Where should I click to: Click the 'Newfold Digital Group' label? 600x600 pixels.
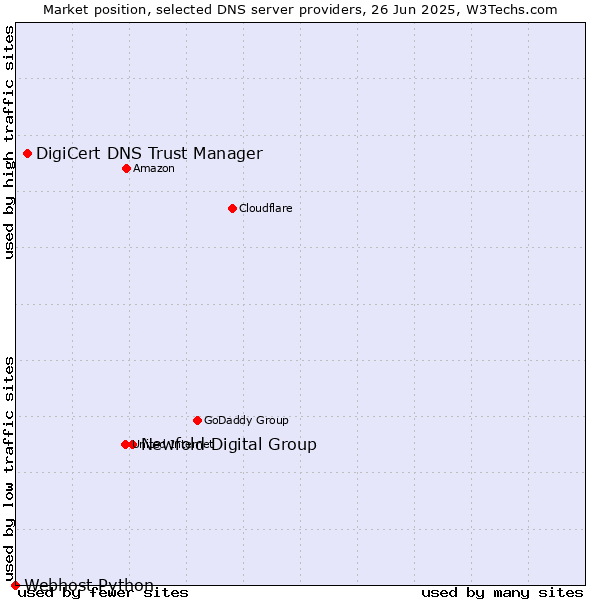click(229, 444)
